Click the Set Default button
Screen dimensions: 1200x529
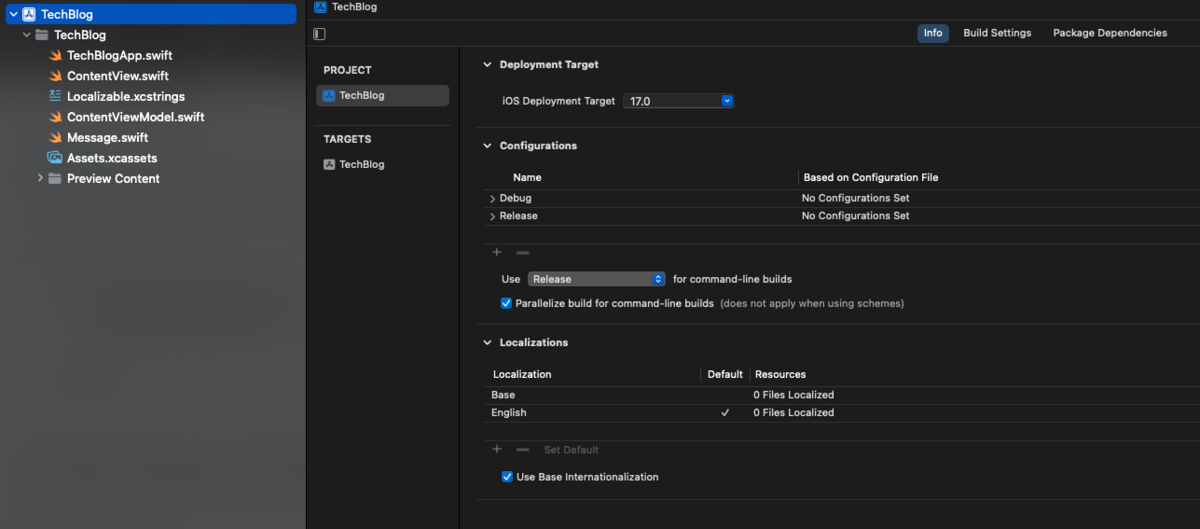(571, 450)
